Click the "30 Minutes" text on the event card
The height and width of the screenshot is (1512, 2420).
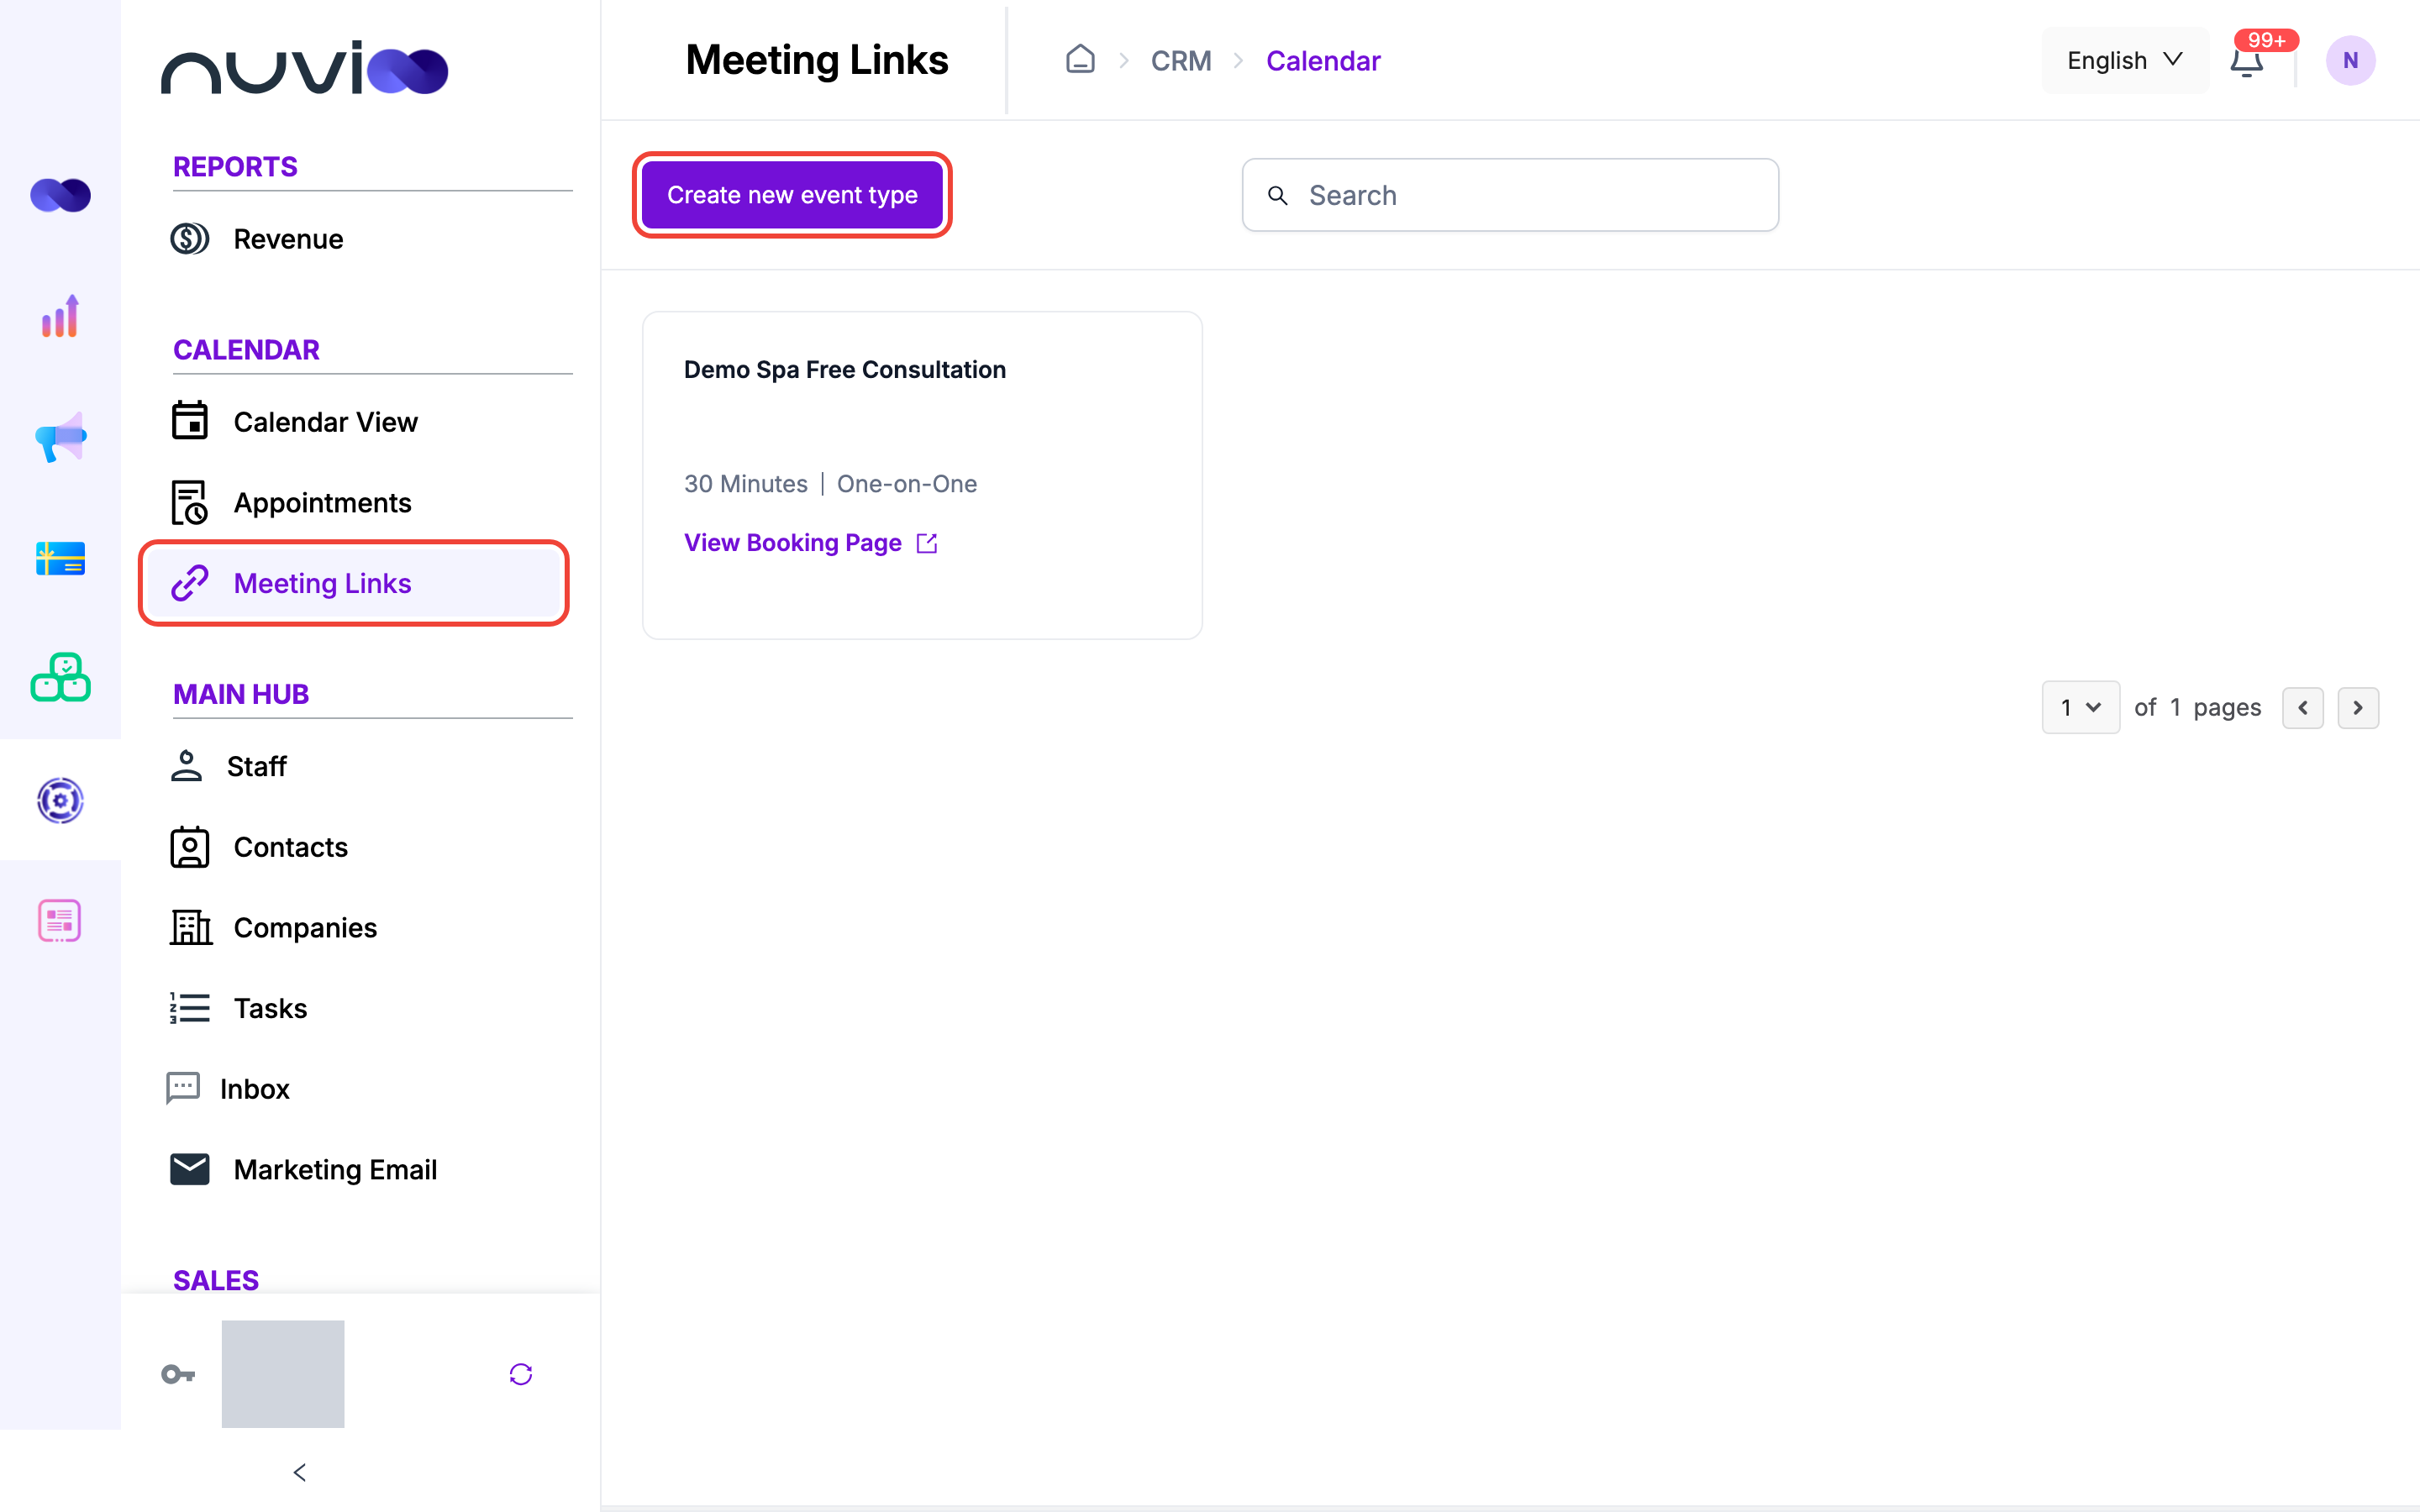click(746, 484)
